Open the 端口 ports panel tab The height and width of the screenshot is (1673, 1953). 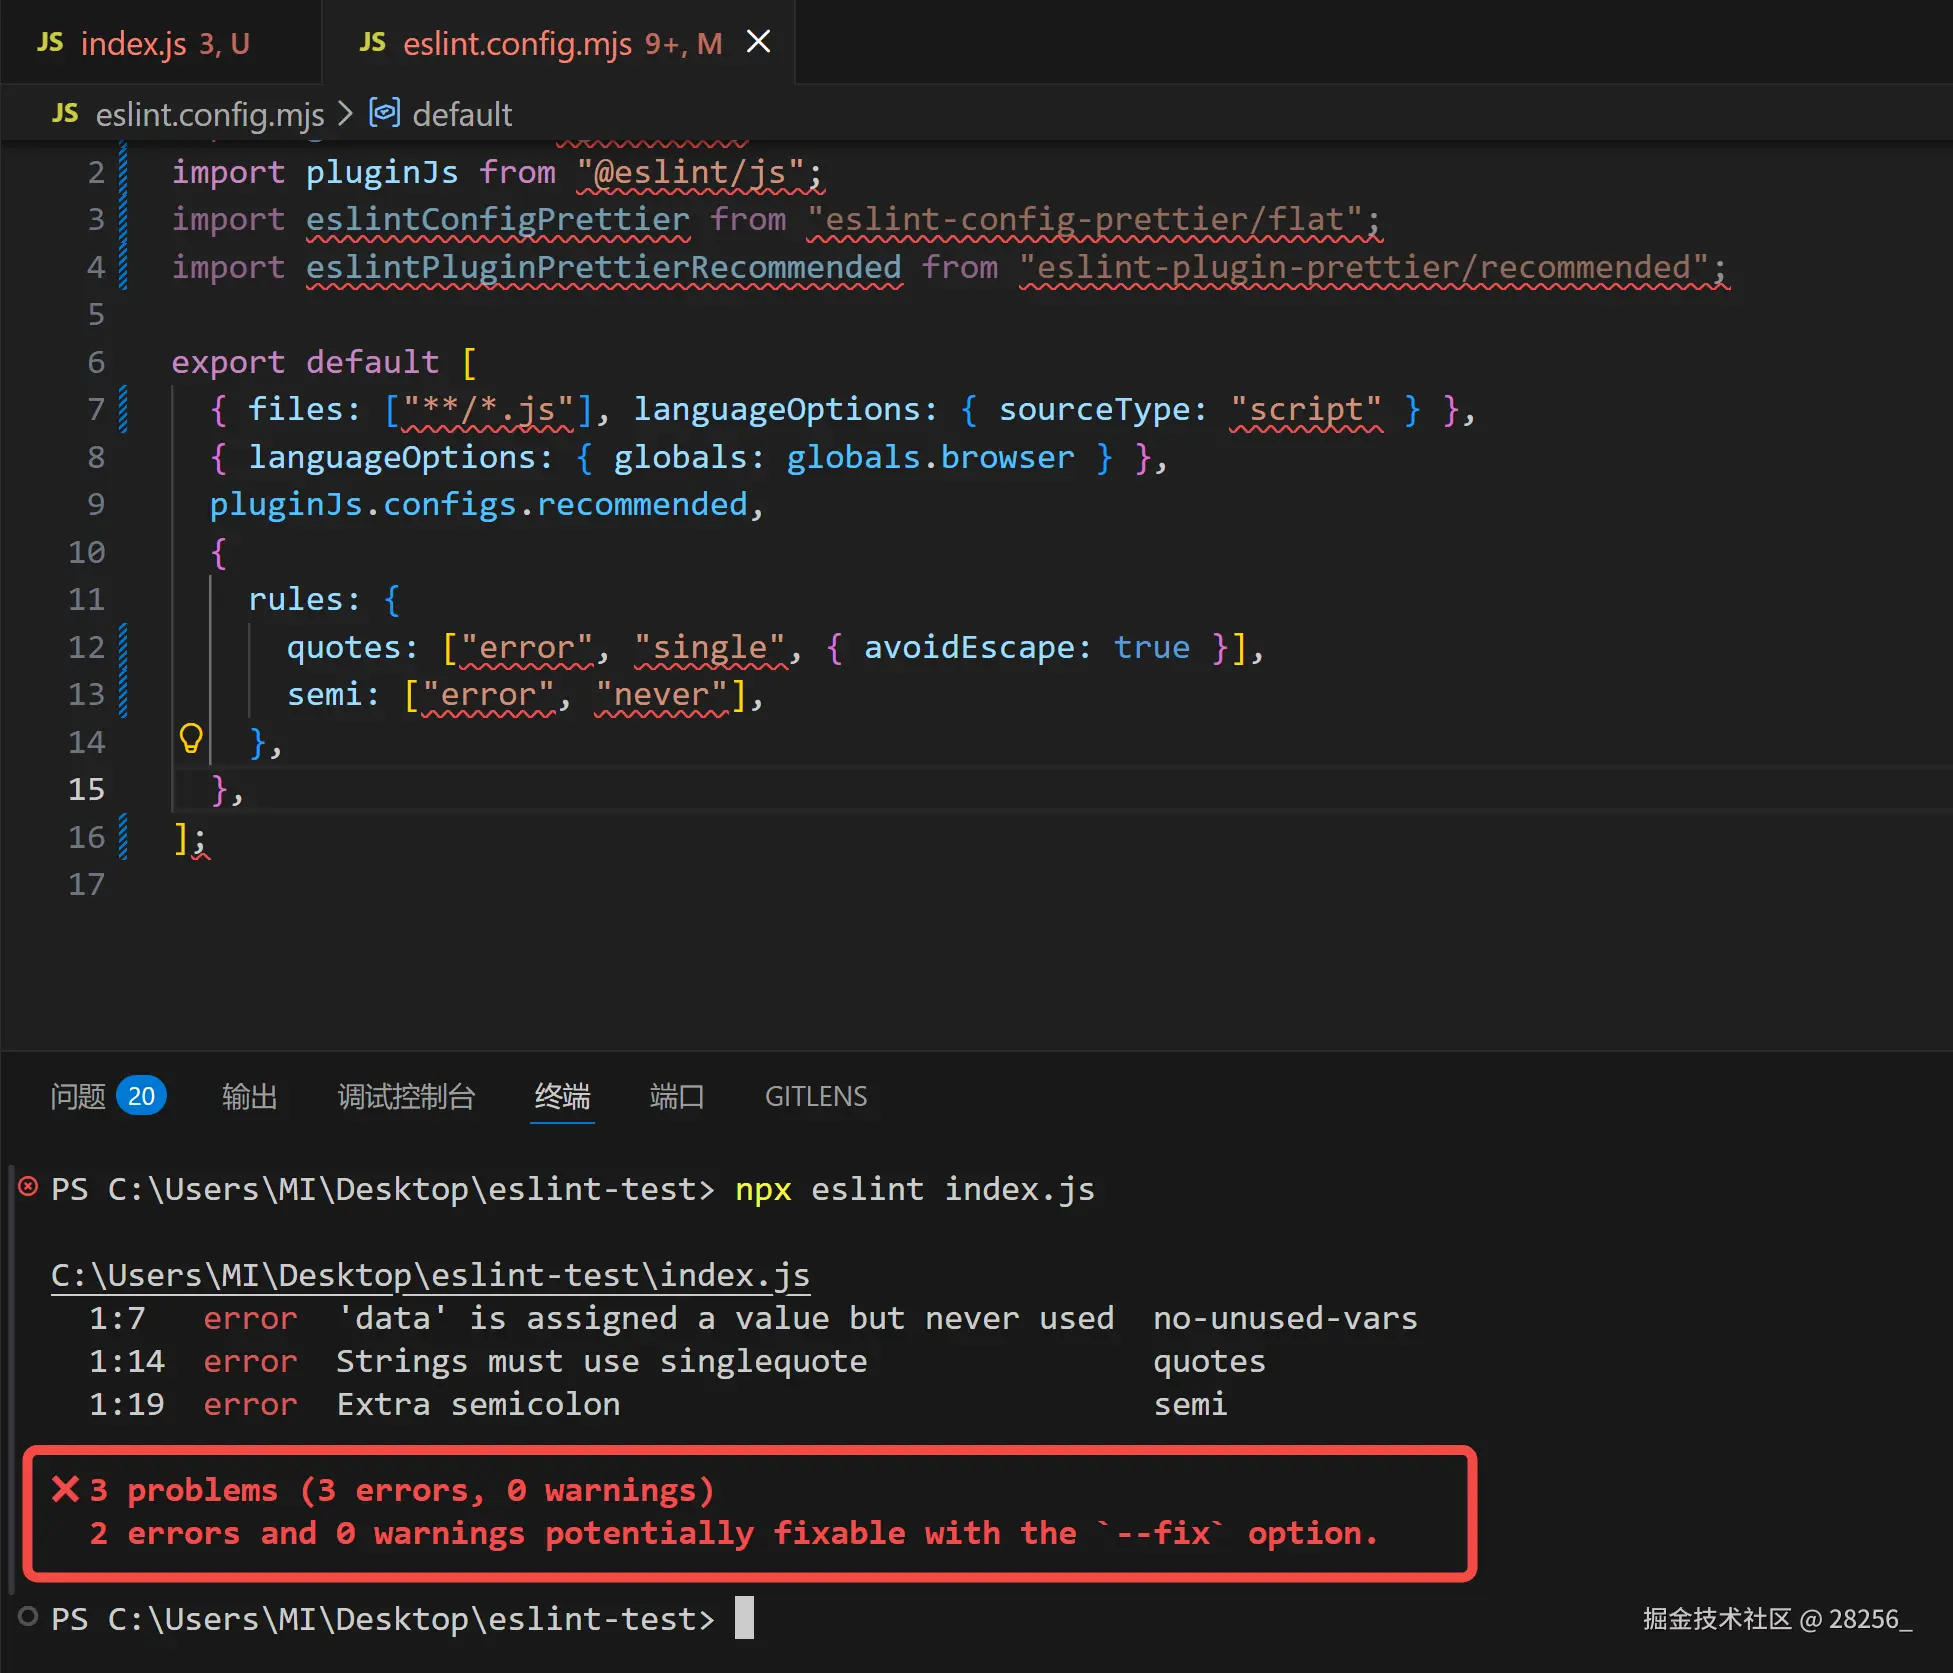677,1096
